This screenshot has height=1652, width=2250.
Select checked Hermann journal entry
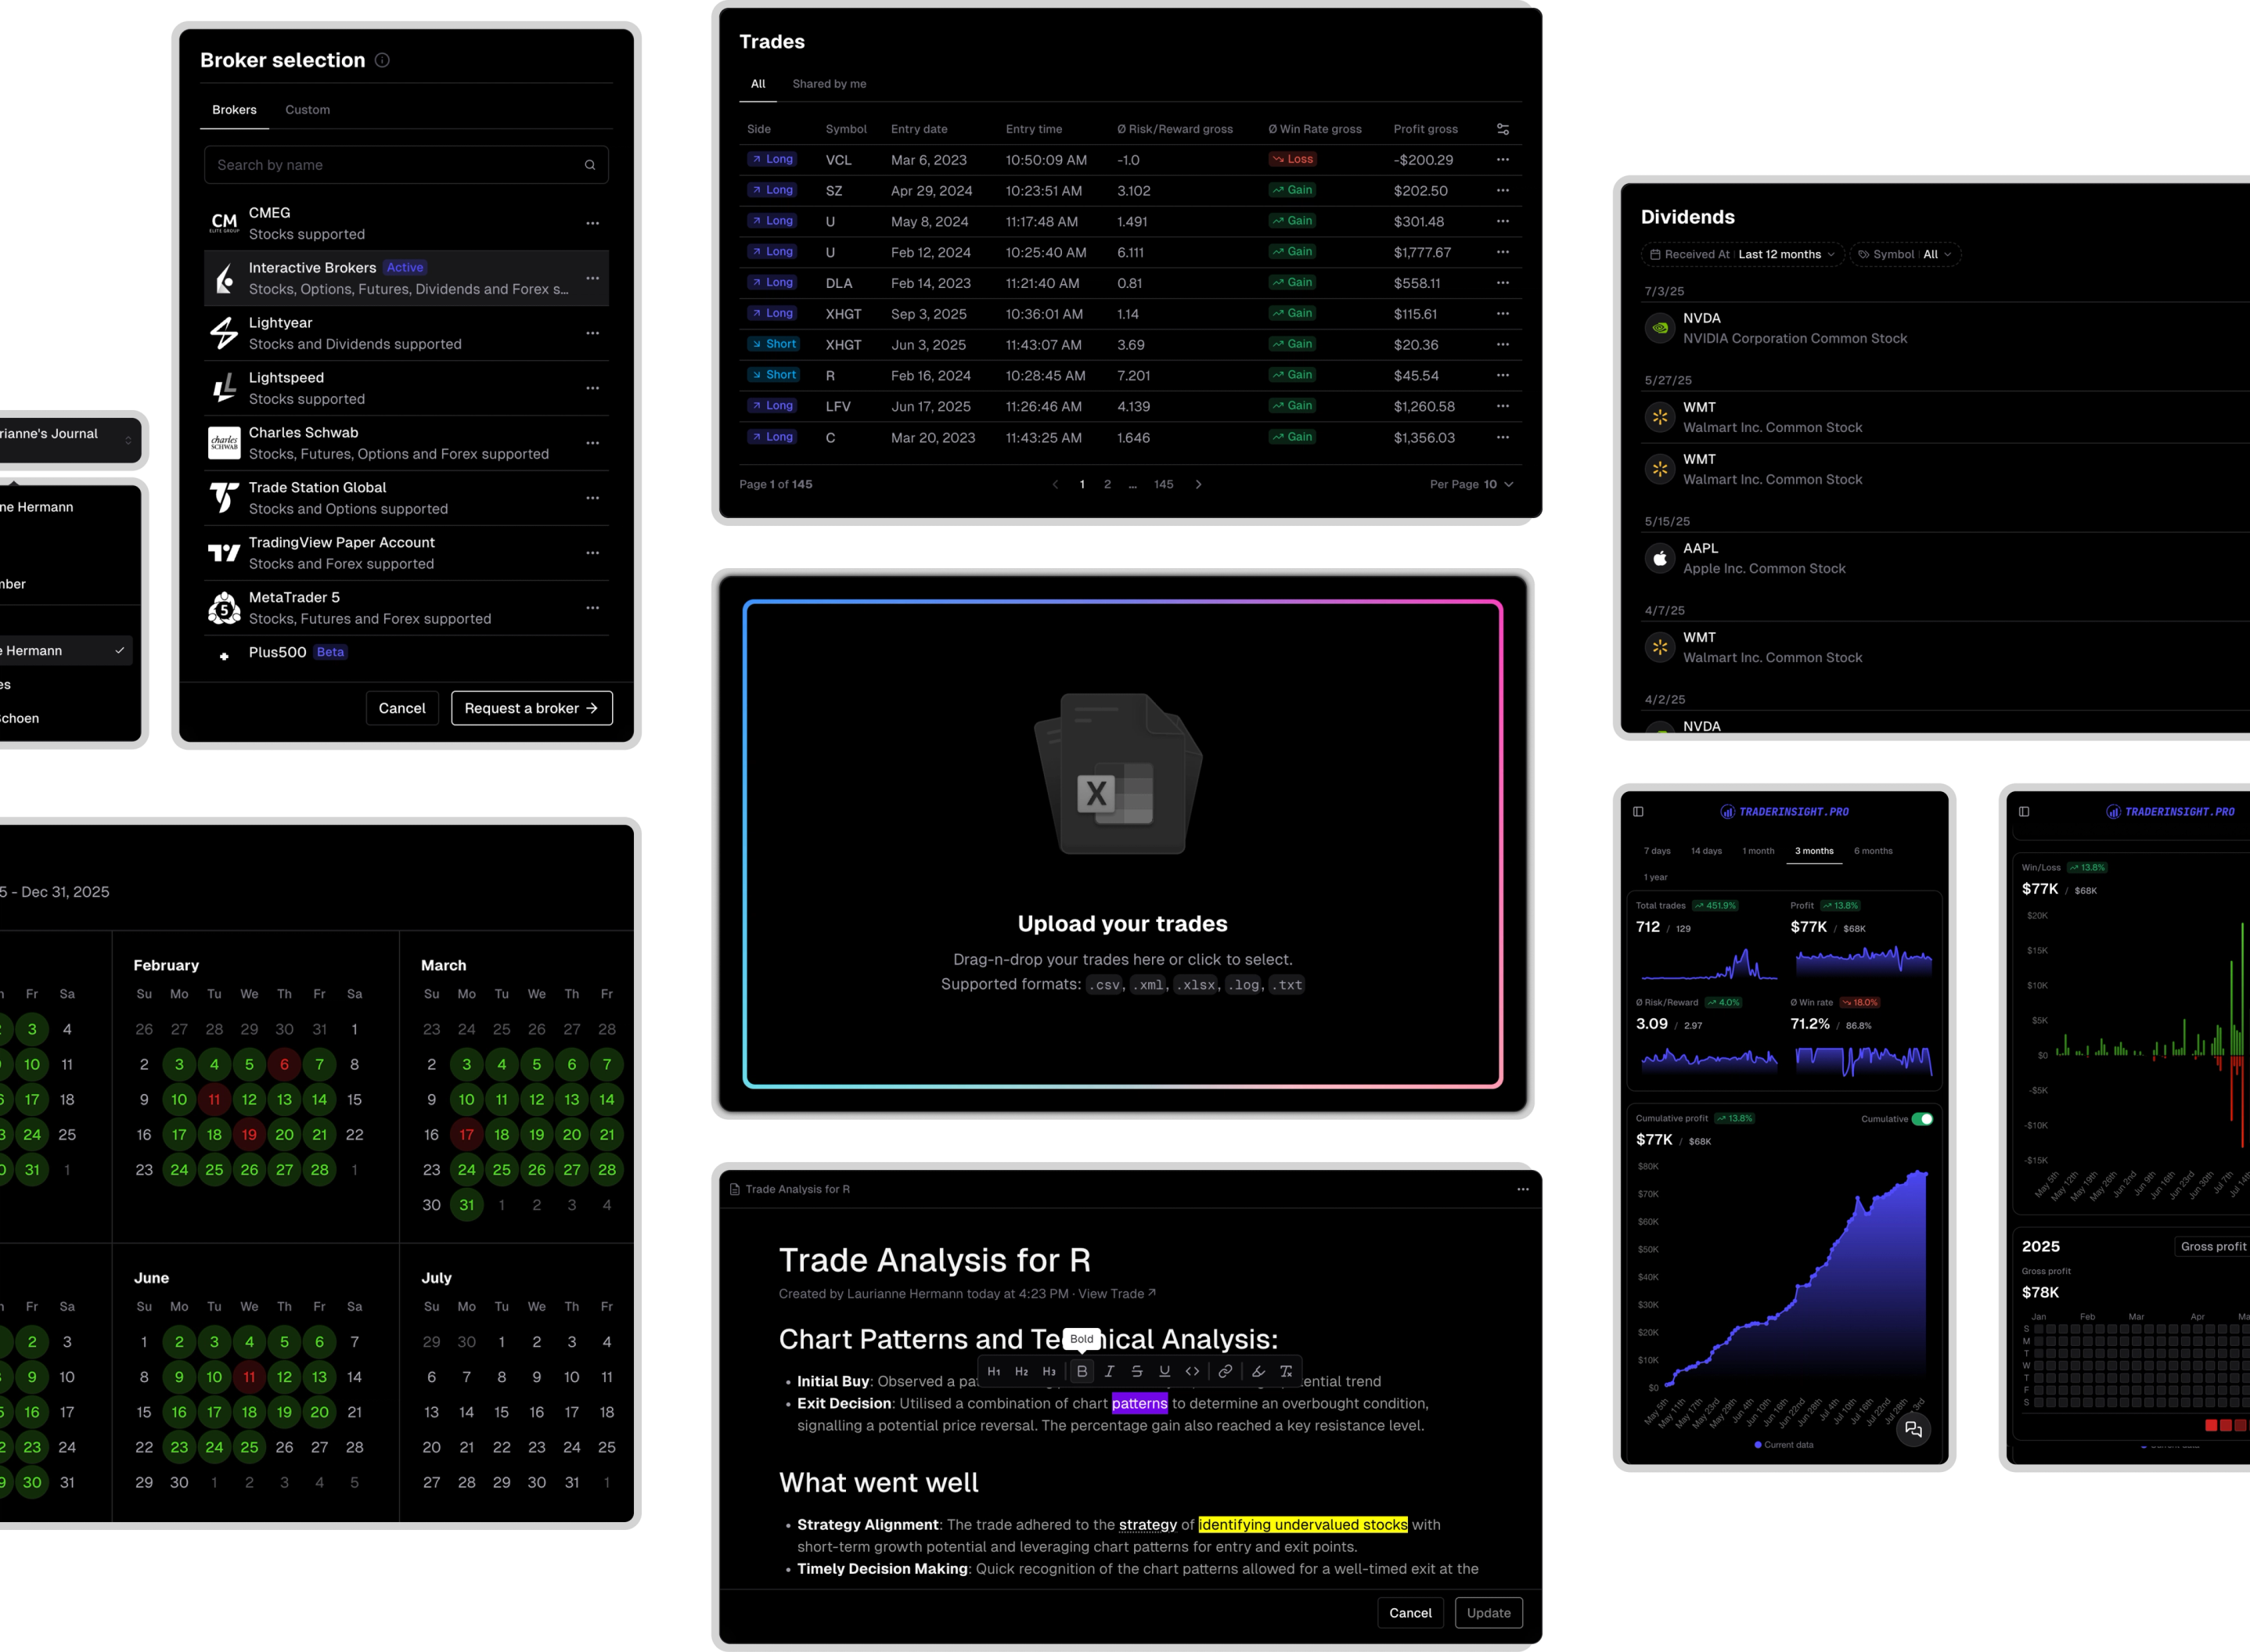coord(60,651)
